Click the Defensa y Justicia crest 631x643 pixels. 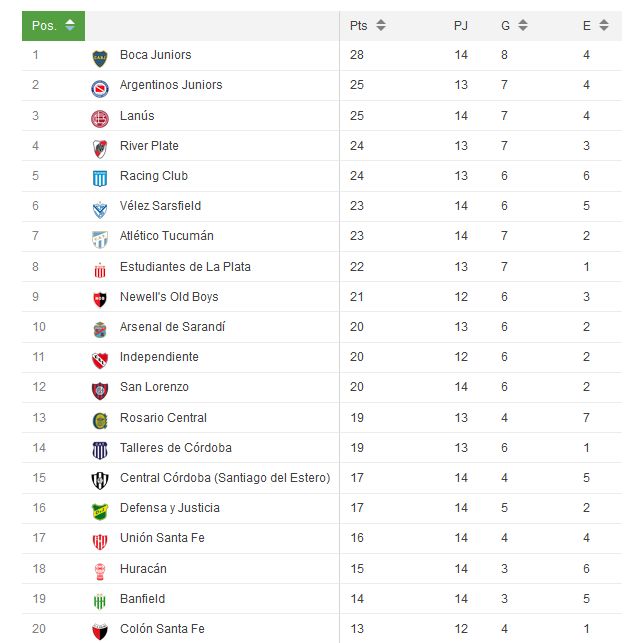tap(100, 511)
